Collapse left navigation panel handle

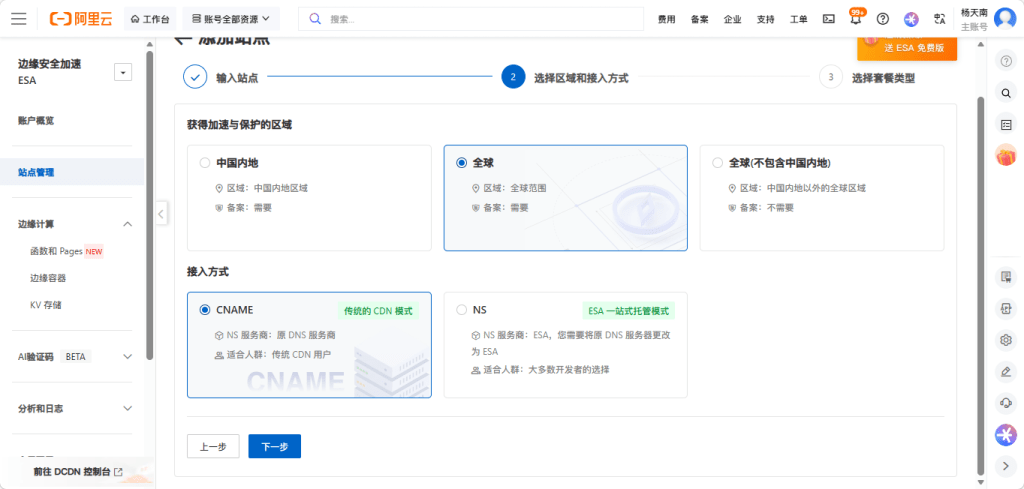point(162,213)
